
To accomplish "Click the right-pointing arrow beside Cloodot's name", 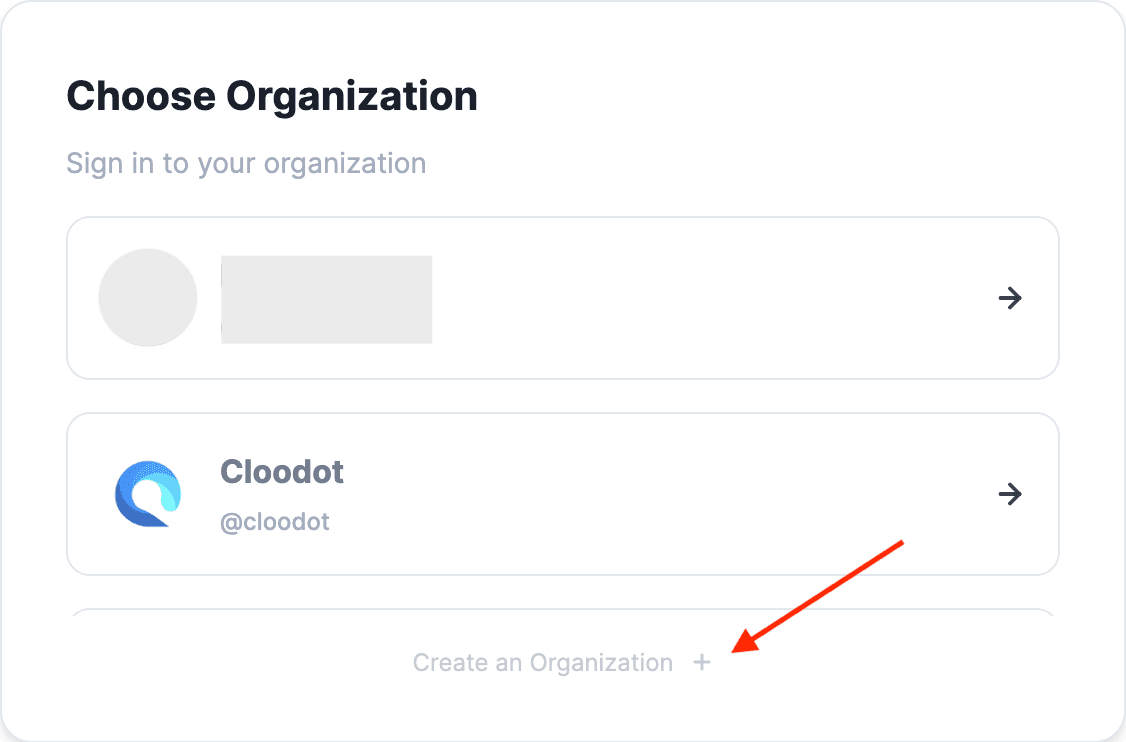I will coord(1010,494).
